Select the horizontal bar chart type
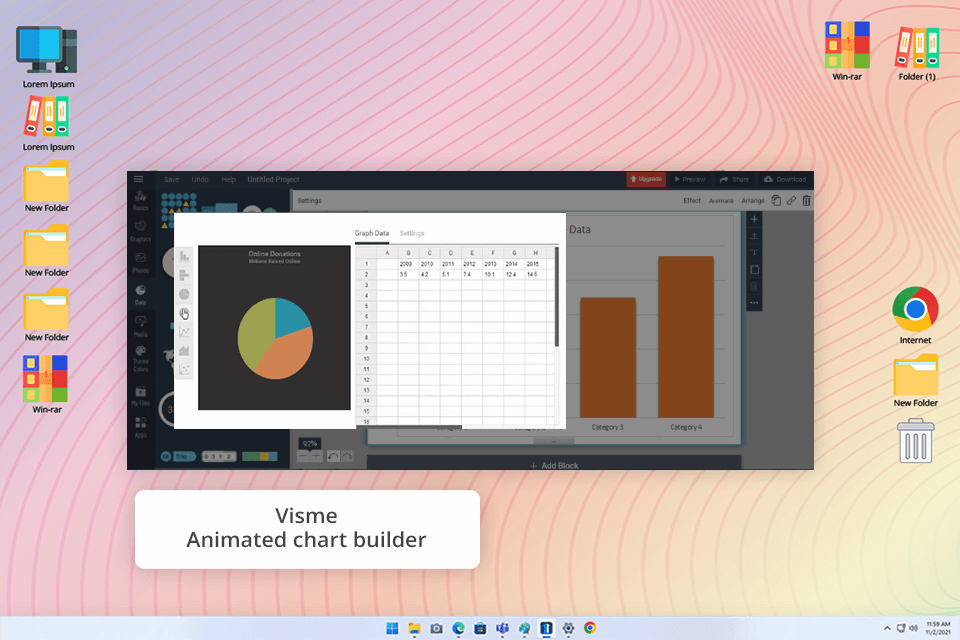The width and height of the screenshot is (960, 640). point(184,276)
